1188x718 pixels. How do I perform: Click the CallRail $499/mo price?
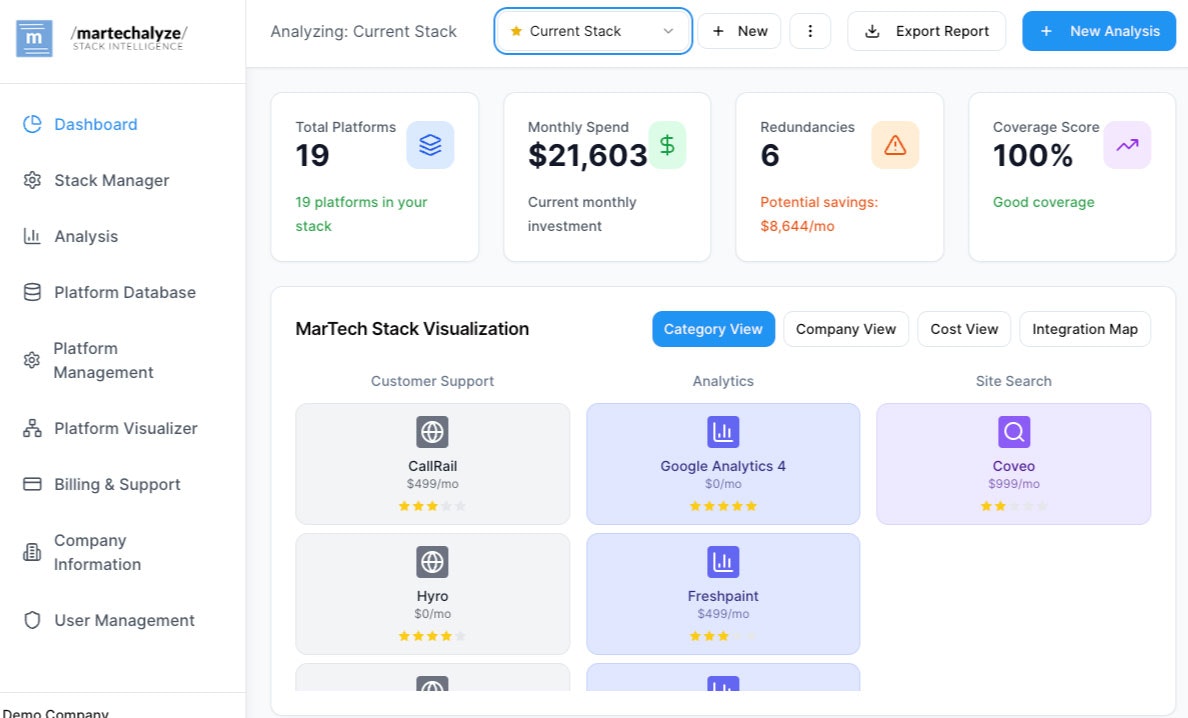(433, 484)
